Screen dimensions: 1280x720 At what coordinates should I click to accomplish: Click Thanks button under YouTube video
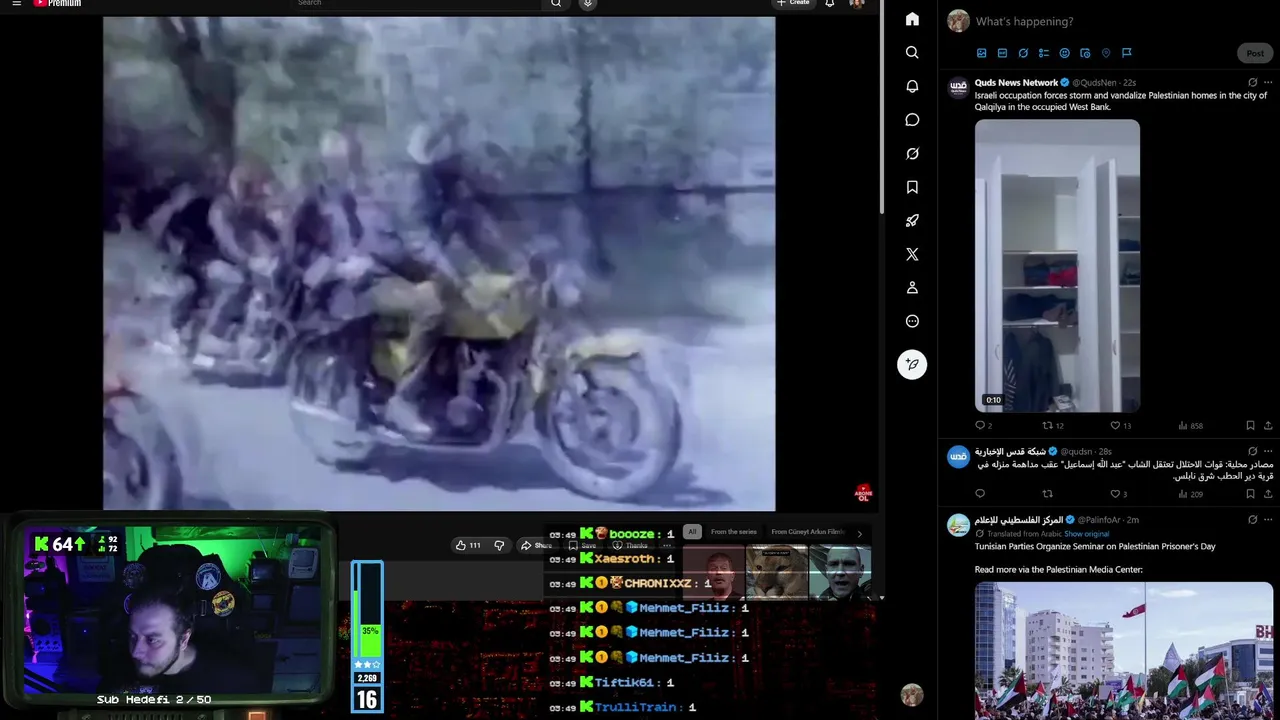click(630, 545)
